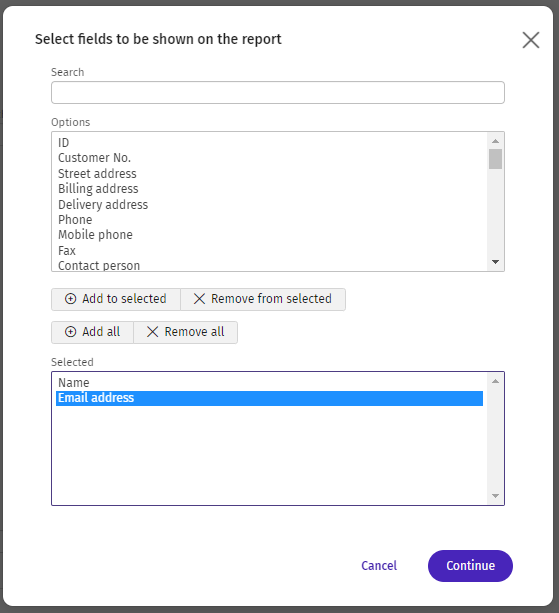Click Selected list scroll up arrow
This screenshot has height=613, width=559.
click(x=495, y=381)
